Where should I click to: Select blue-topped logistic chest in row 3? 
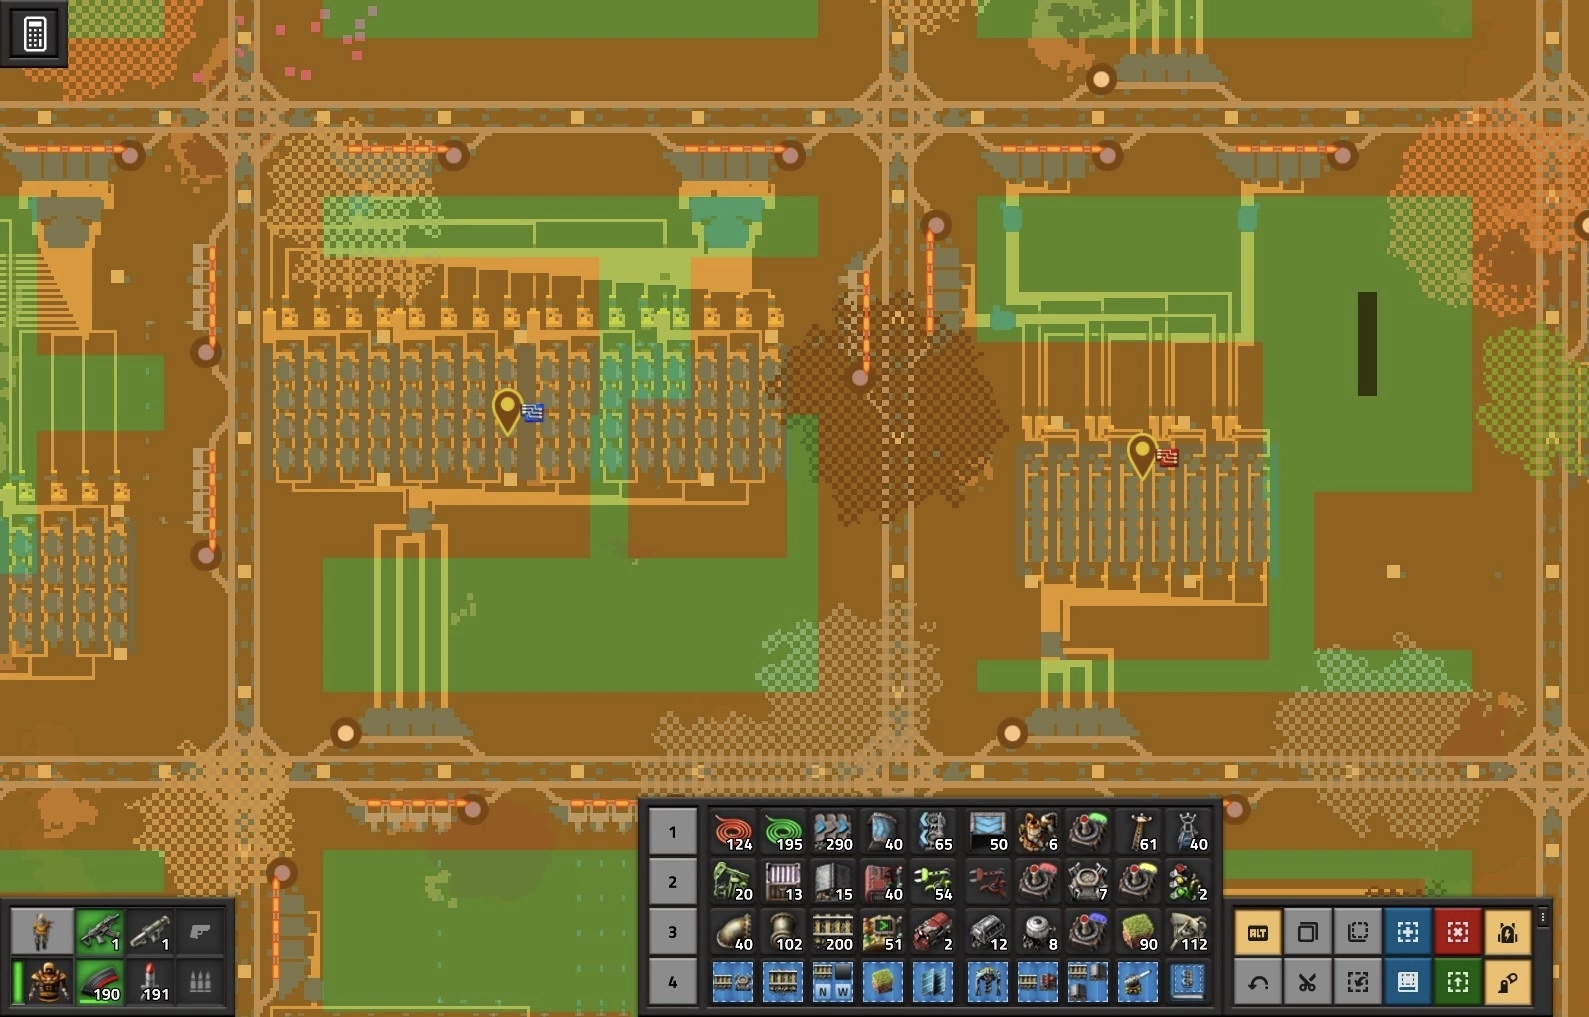pos(1087,932)
